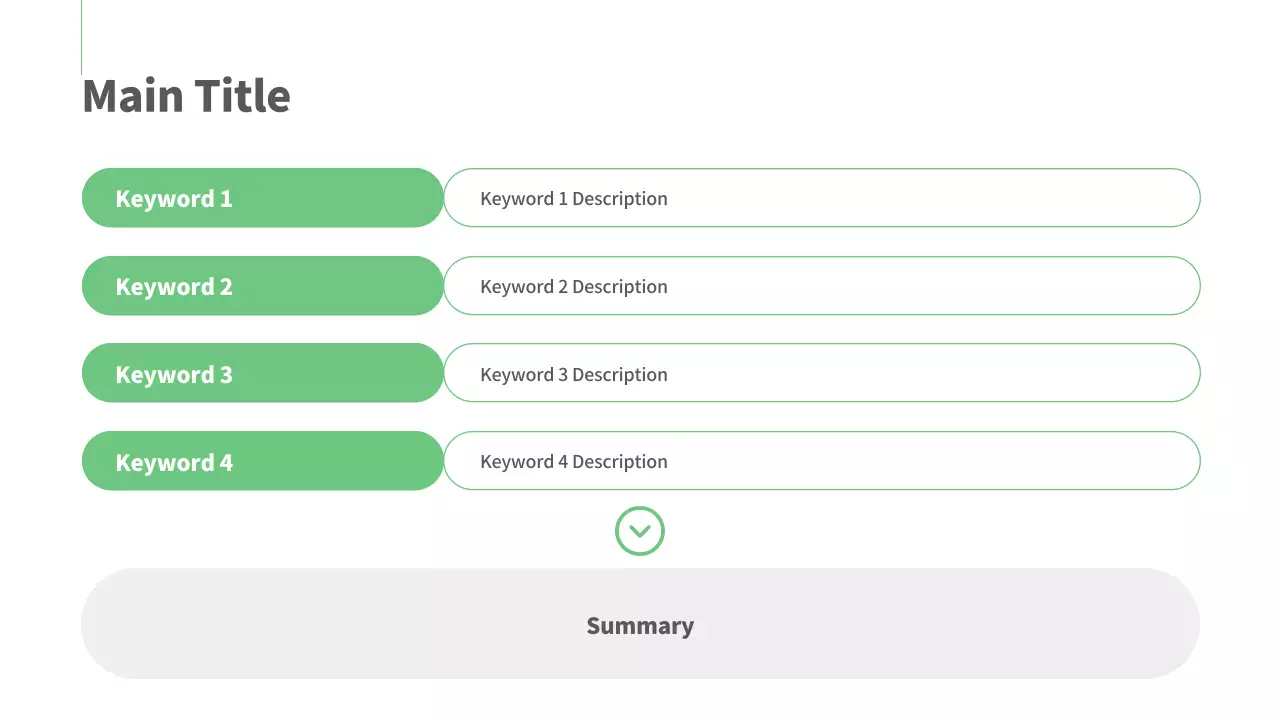Click the "Keyword 1 Description" text
This screenshot has width=1280, height=720.
point(574,199)
